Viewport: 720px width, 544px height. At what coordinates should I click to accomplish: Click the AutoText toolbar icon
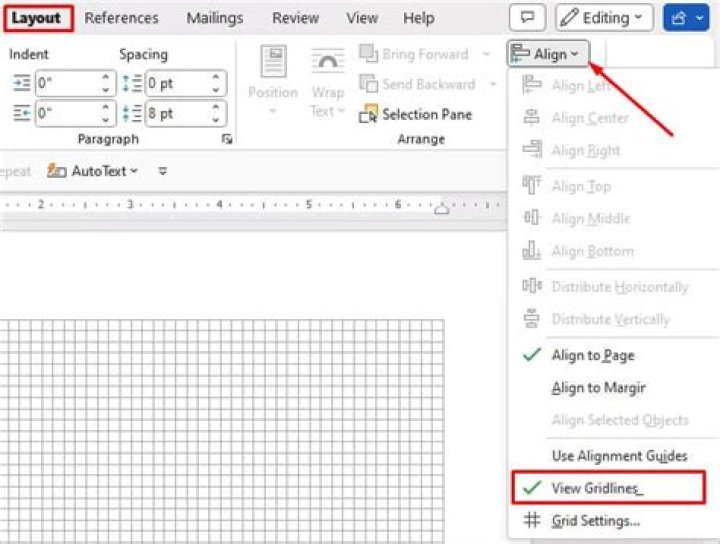pos(58,171)
